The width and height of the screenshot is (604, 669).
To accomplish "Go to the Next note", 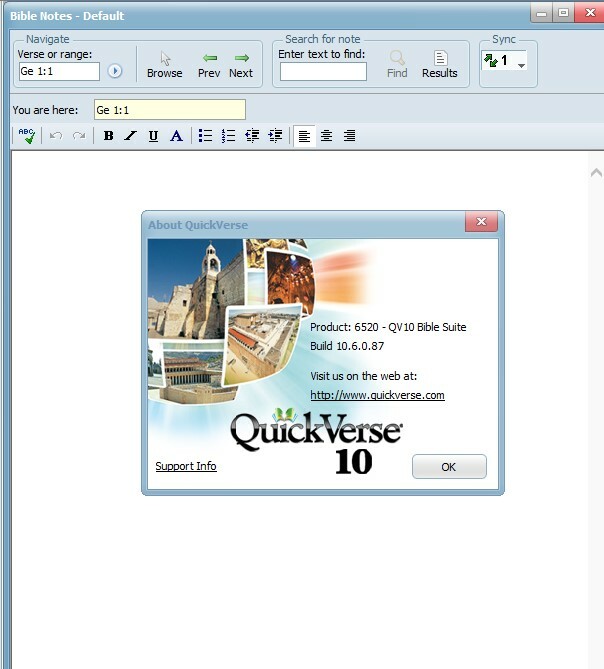I will [241, 65].
